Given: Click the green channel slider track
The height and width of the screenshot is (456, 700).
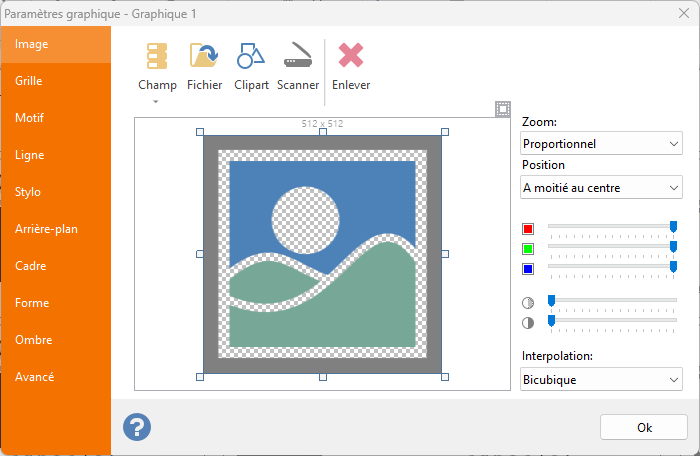Looking at the screenshot, I should (610, 247).
